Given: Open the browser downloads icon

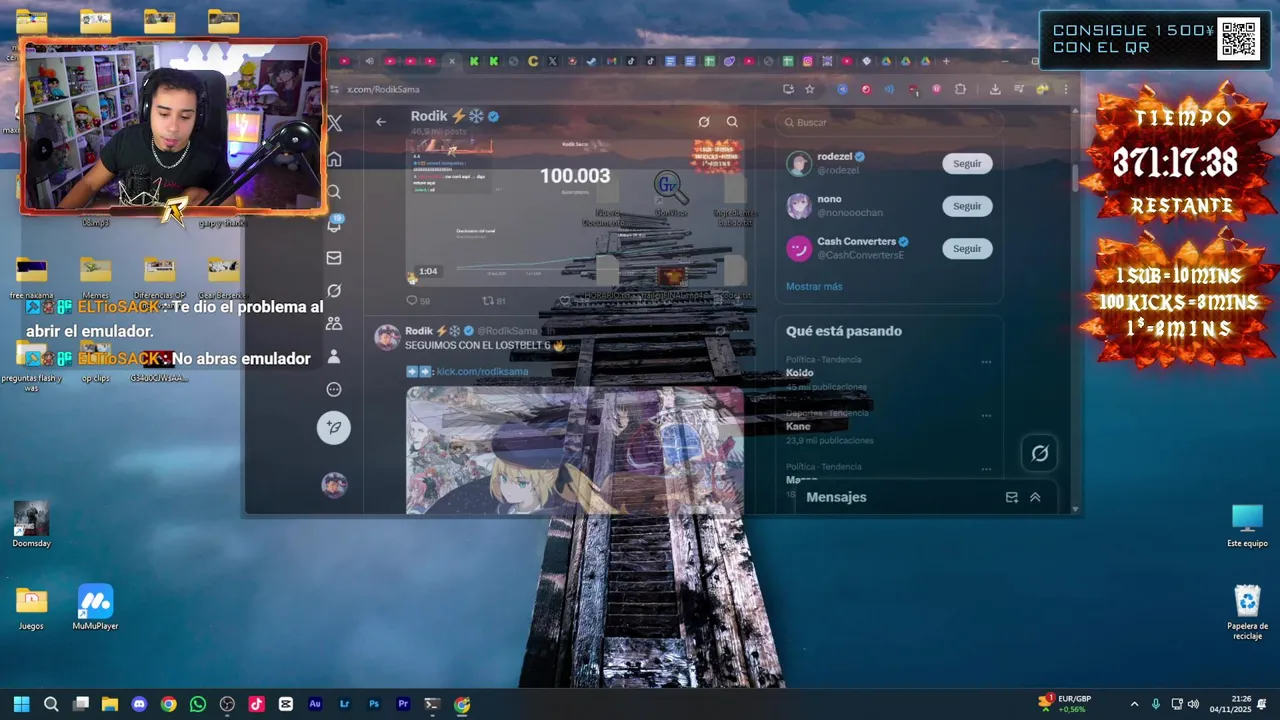Looking at the screenshot, I should coord(995,89).
